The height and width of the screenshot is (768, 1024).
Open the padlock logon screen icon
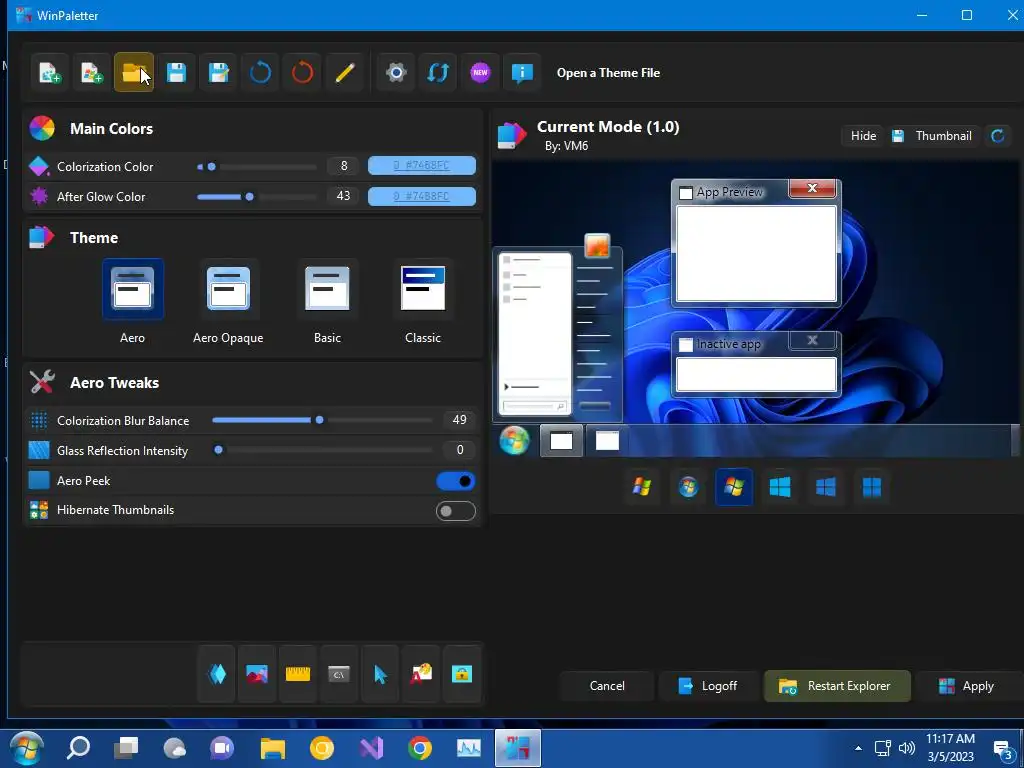point(462,674)
